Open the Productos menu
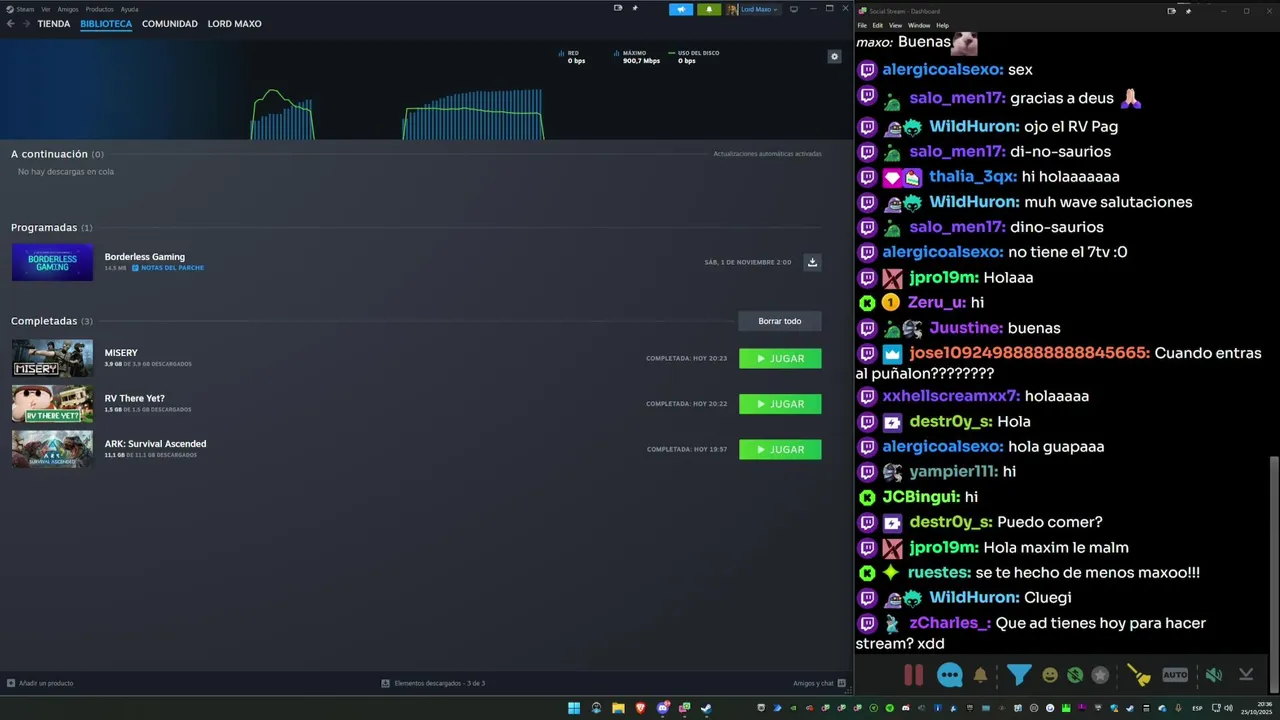The image size is (1280, 720). pyautogui.click(x=100, y=9)
